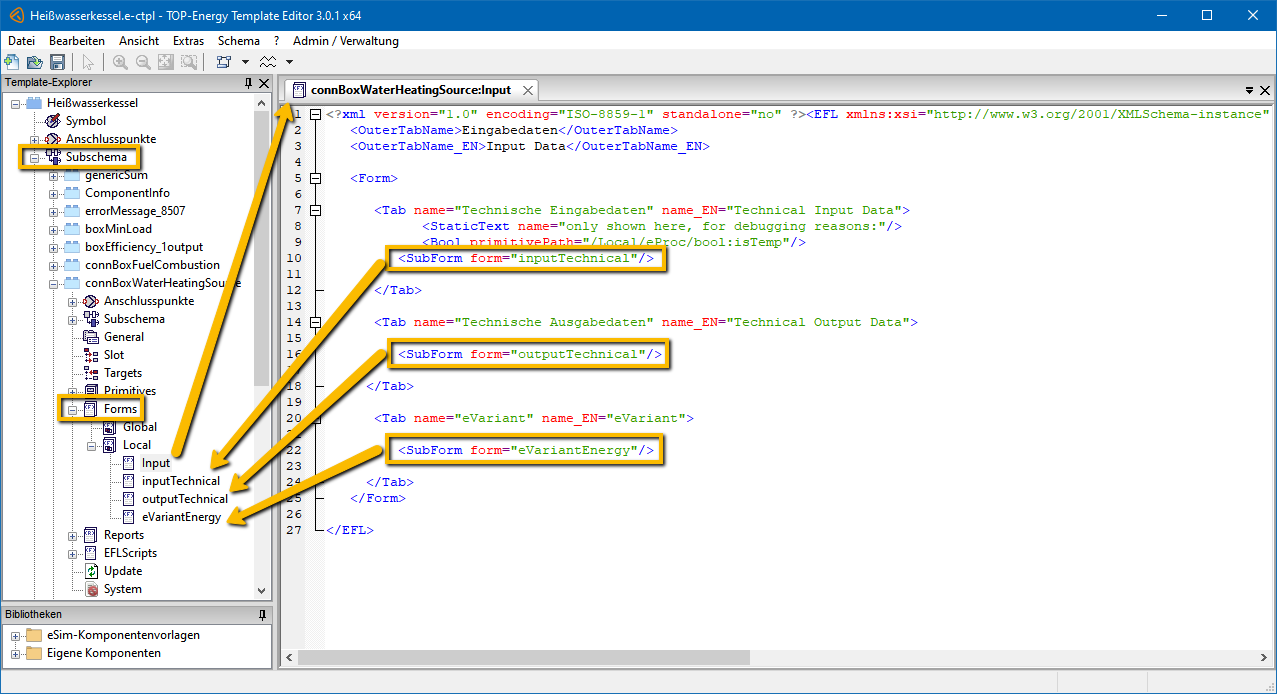
Task: Pin the Bibliotheken panel
Action: [263, 614]
